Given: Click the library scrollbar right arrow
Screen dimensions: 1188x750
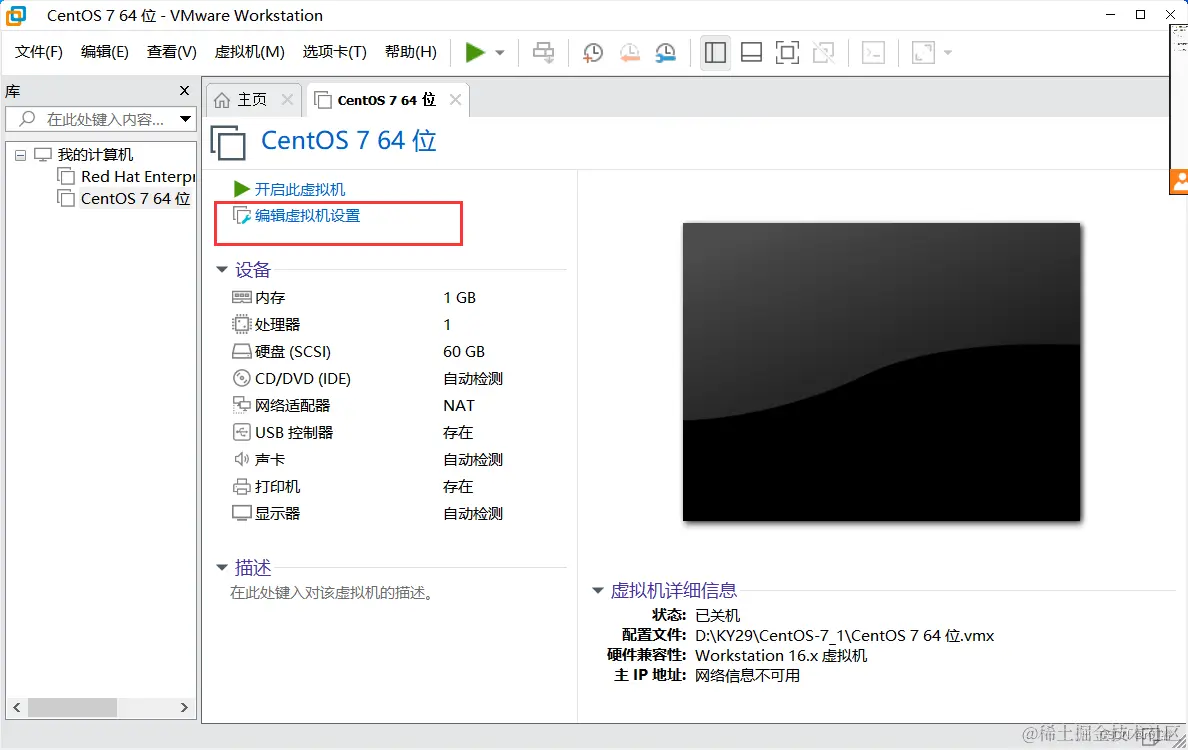Looking at the screenshot, I should pos(184,708).
